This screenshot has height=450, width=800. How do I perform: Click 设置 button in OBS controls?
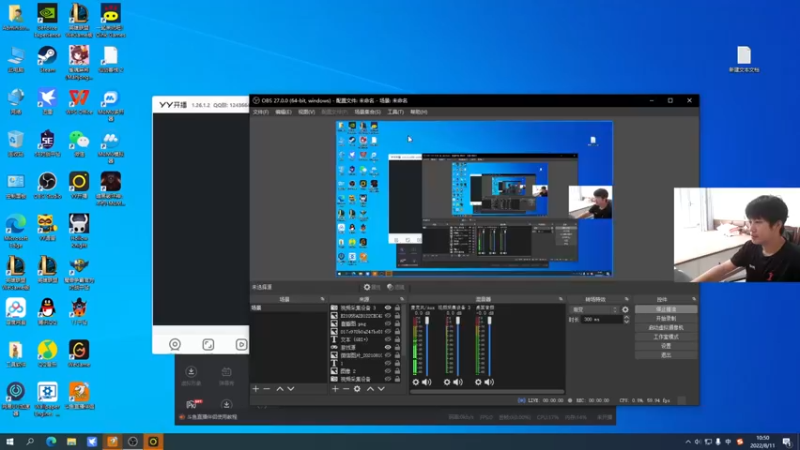click(666, 346)
